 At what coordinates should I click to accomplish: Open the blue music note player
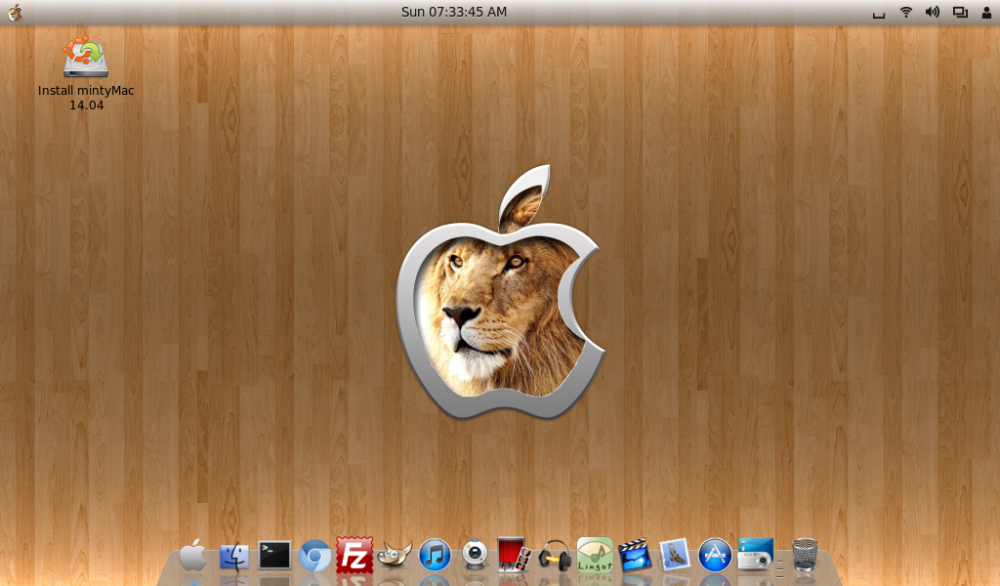[x=434, y=555]
